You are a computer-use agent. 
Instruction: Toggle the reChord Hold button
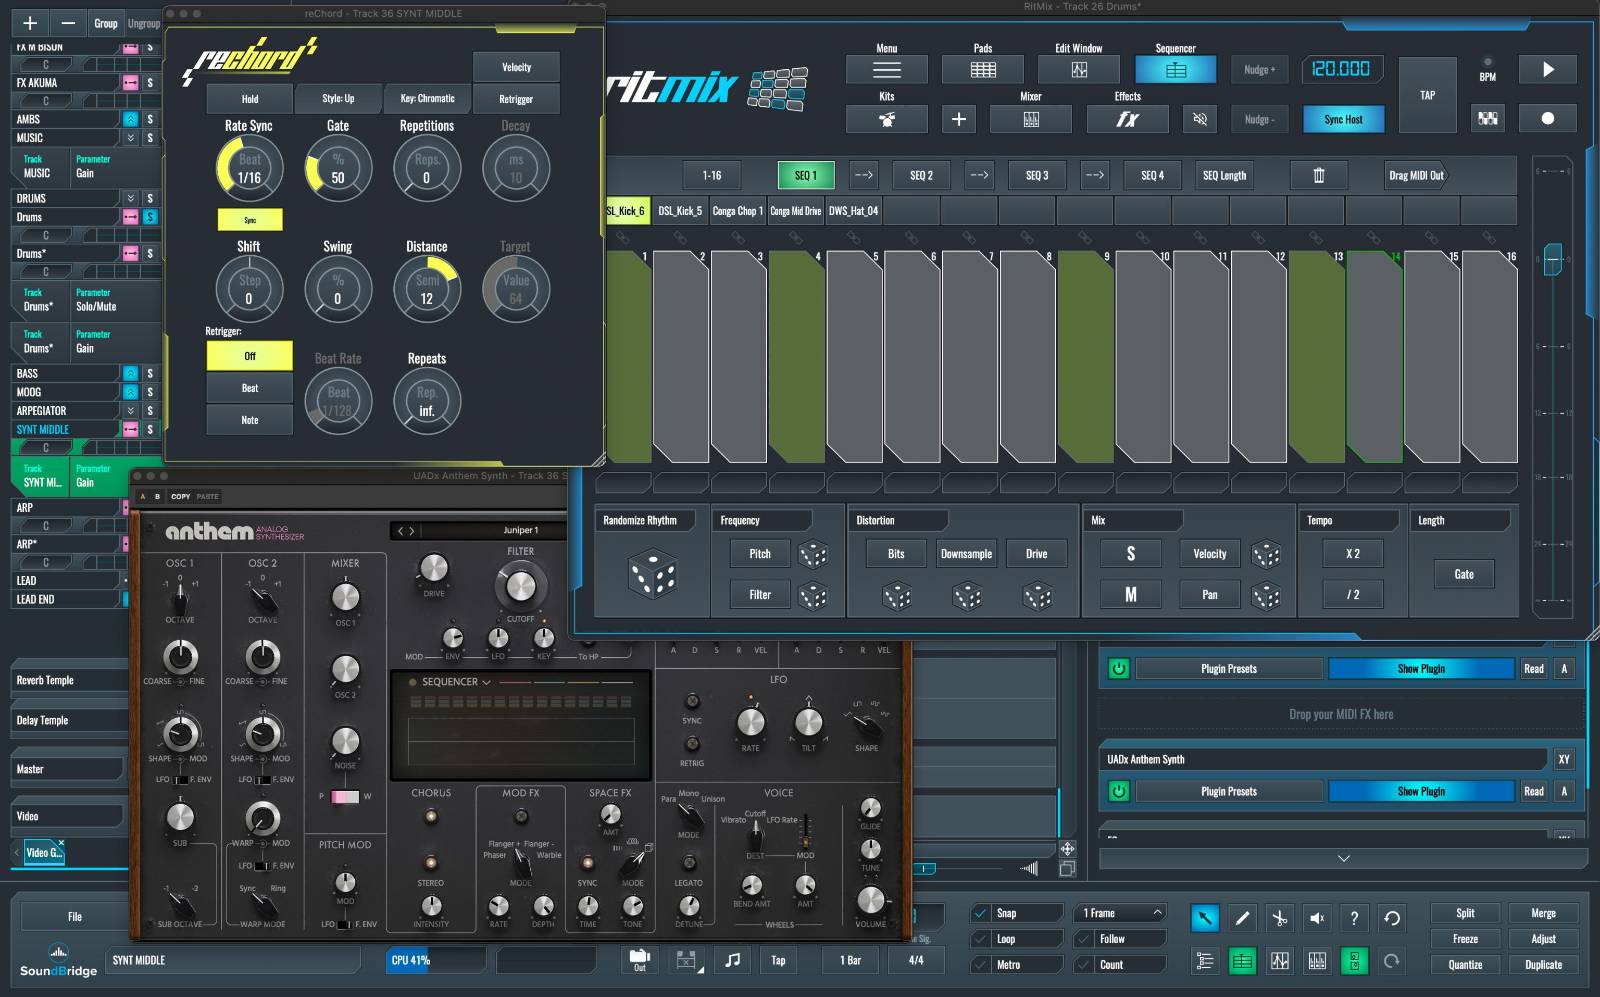click(250, 99)
